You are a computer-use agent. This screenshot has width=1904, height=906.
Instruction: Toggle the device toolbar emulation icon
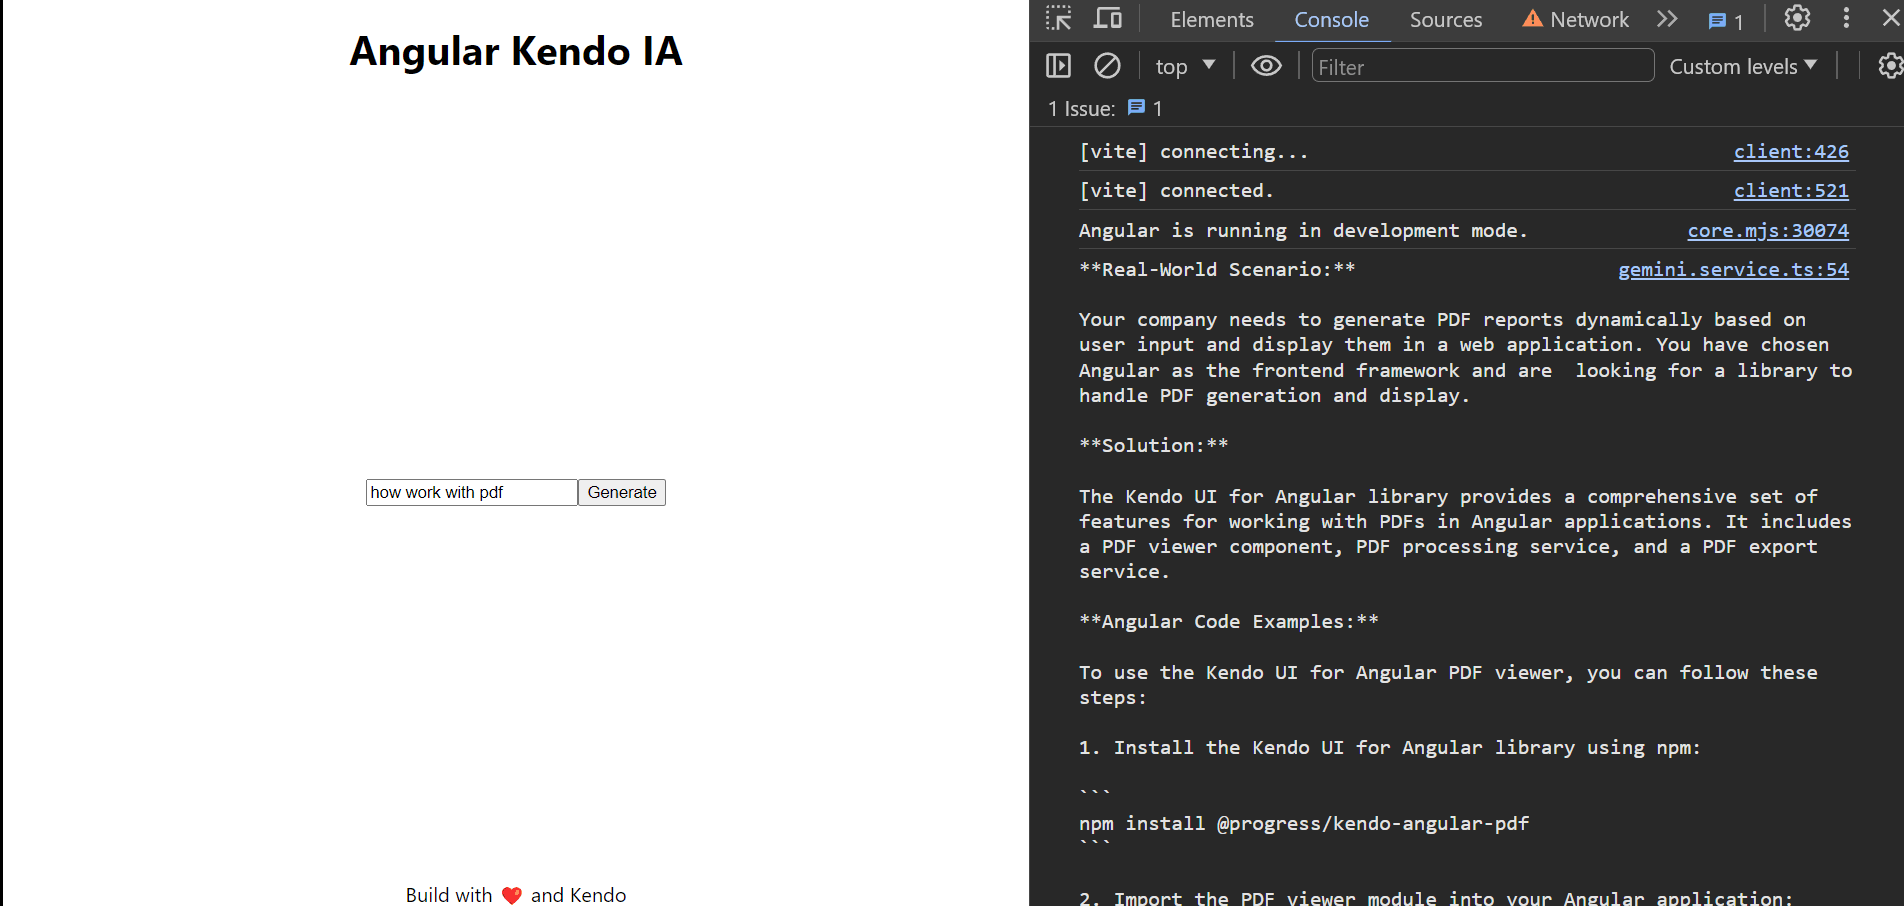[x=1108, y=19]
